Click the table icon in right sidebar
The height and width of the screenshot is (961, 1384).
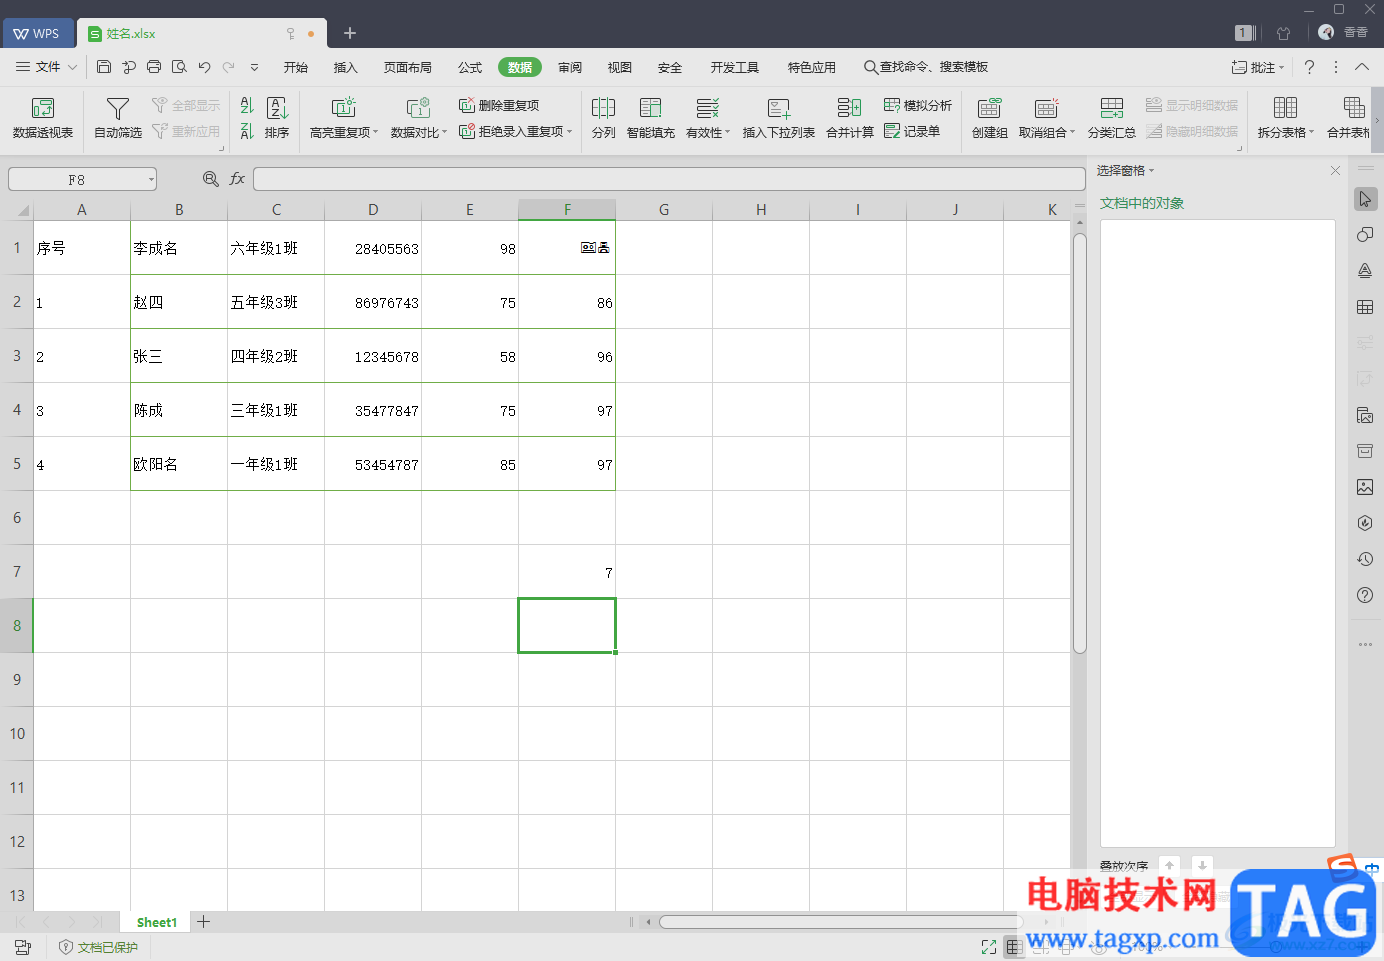tap(1365, 307)
